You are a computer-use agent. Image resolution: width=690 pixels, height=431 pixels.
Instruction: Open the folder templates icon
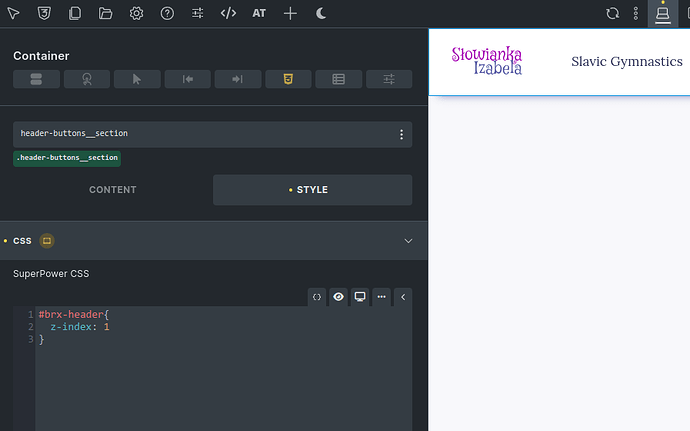[x=106, y=13]
